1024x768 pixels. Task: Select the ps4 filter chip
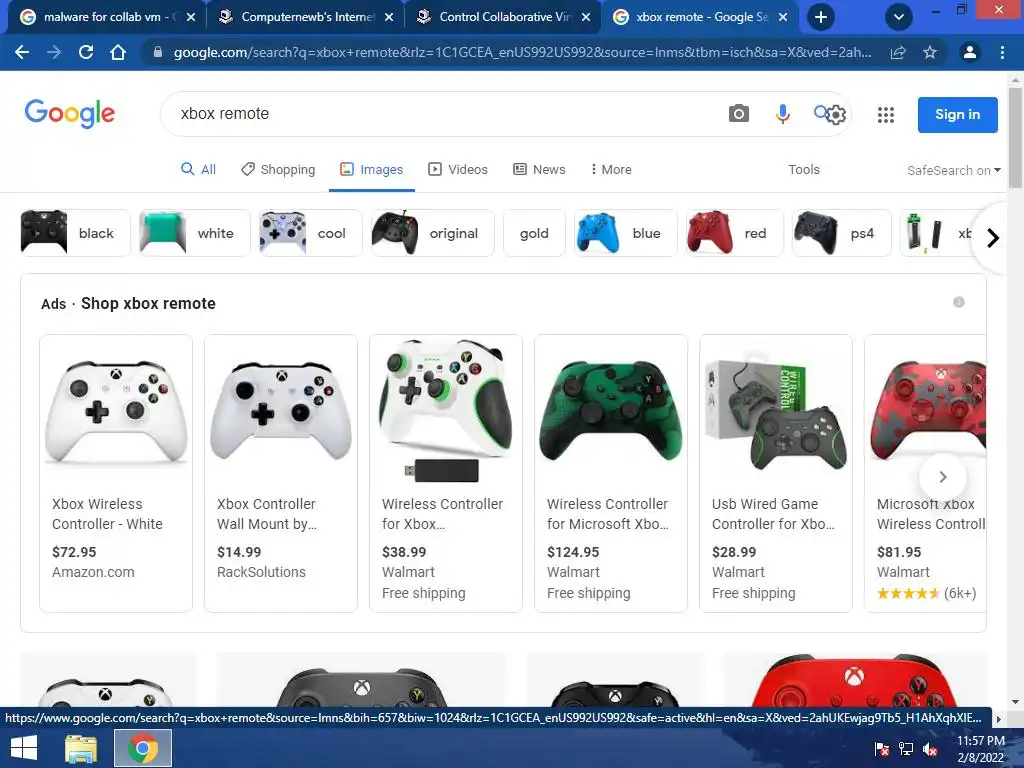(841, 233)
